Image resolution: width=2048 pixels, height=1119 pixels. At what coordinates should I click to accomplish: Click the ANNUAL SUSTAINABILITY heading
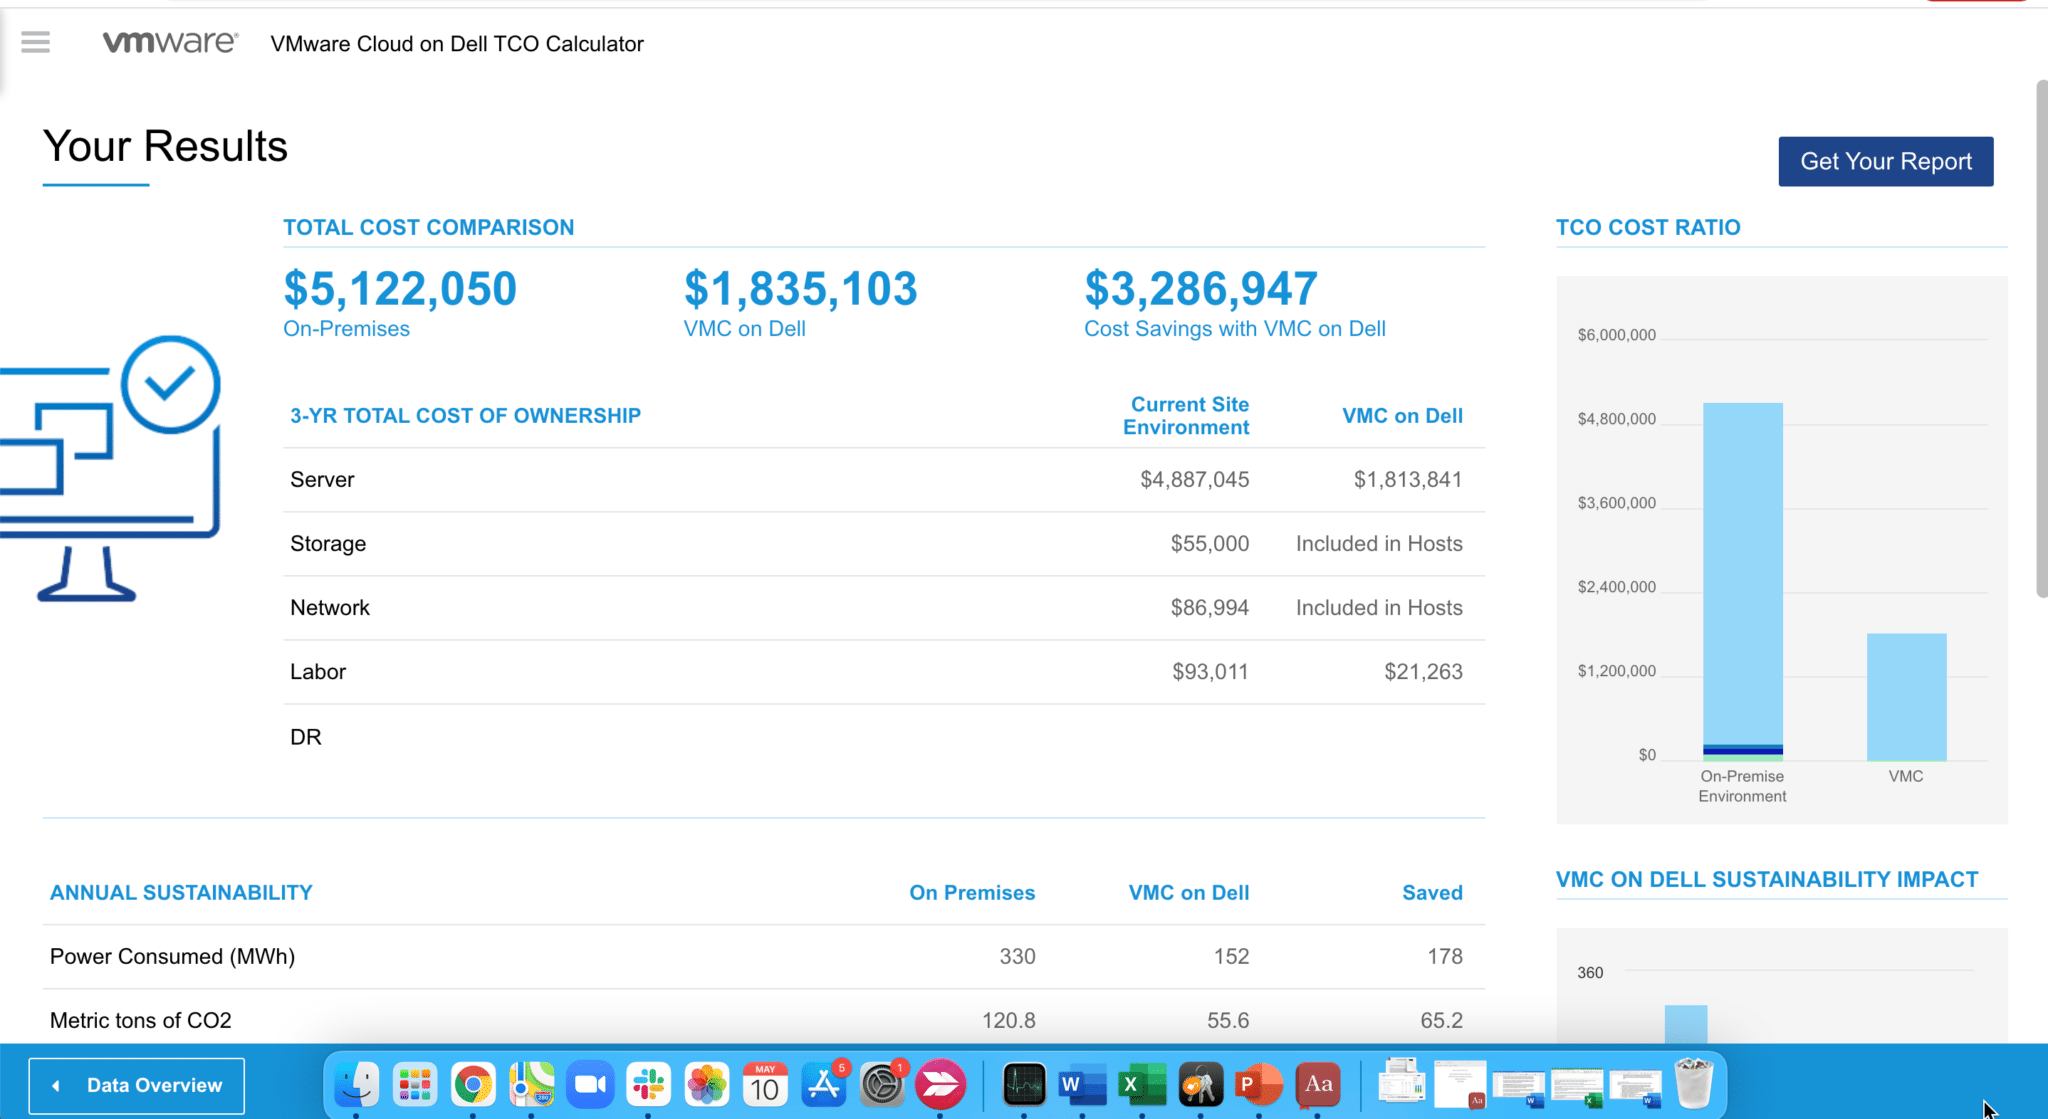(x=181, y=893)
